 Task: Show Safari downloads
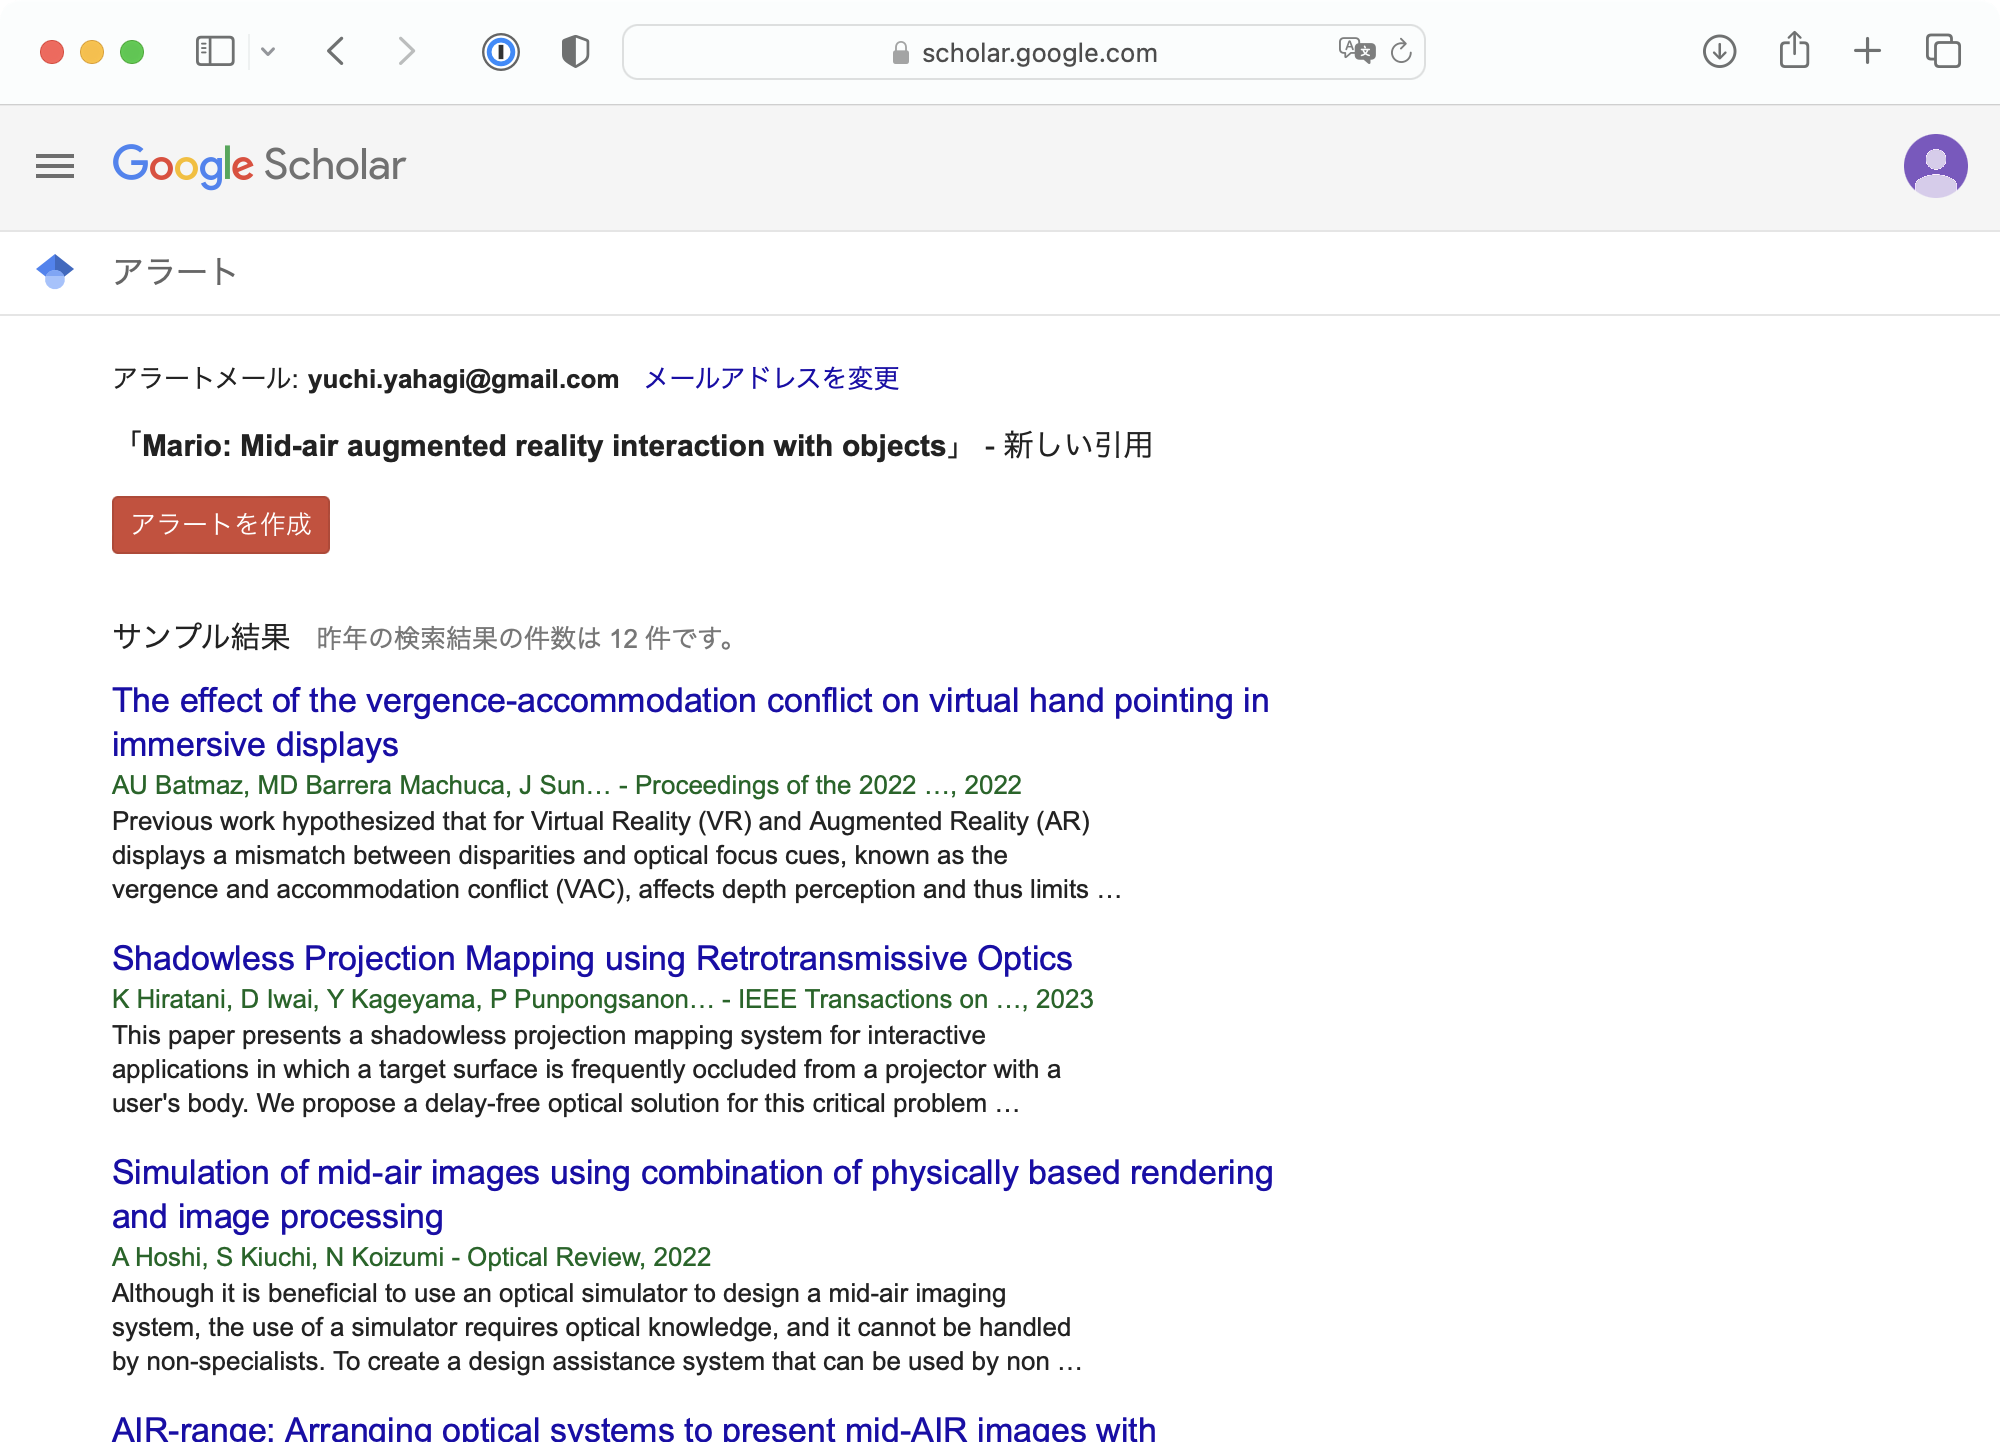pyautogui.click(x=1719, y=51)
